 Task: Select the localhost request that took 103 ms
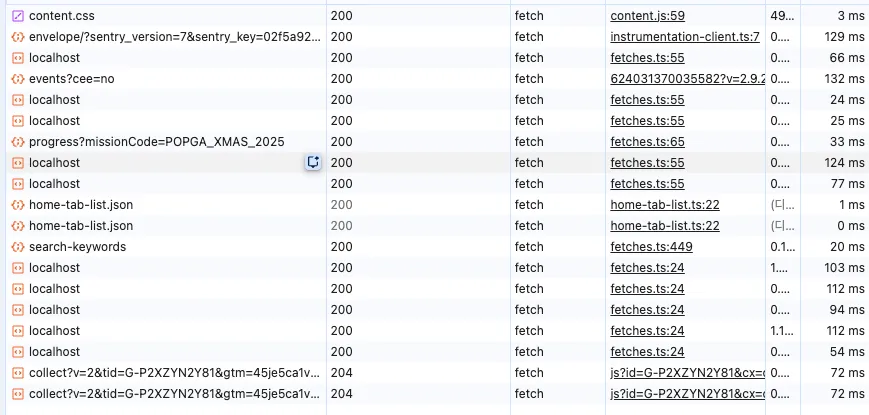point(54,268)
